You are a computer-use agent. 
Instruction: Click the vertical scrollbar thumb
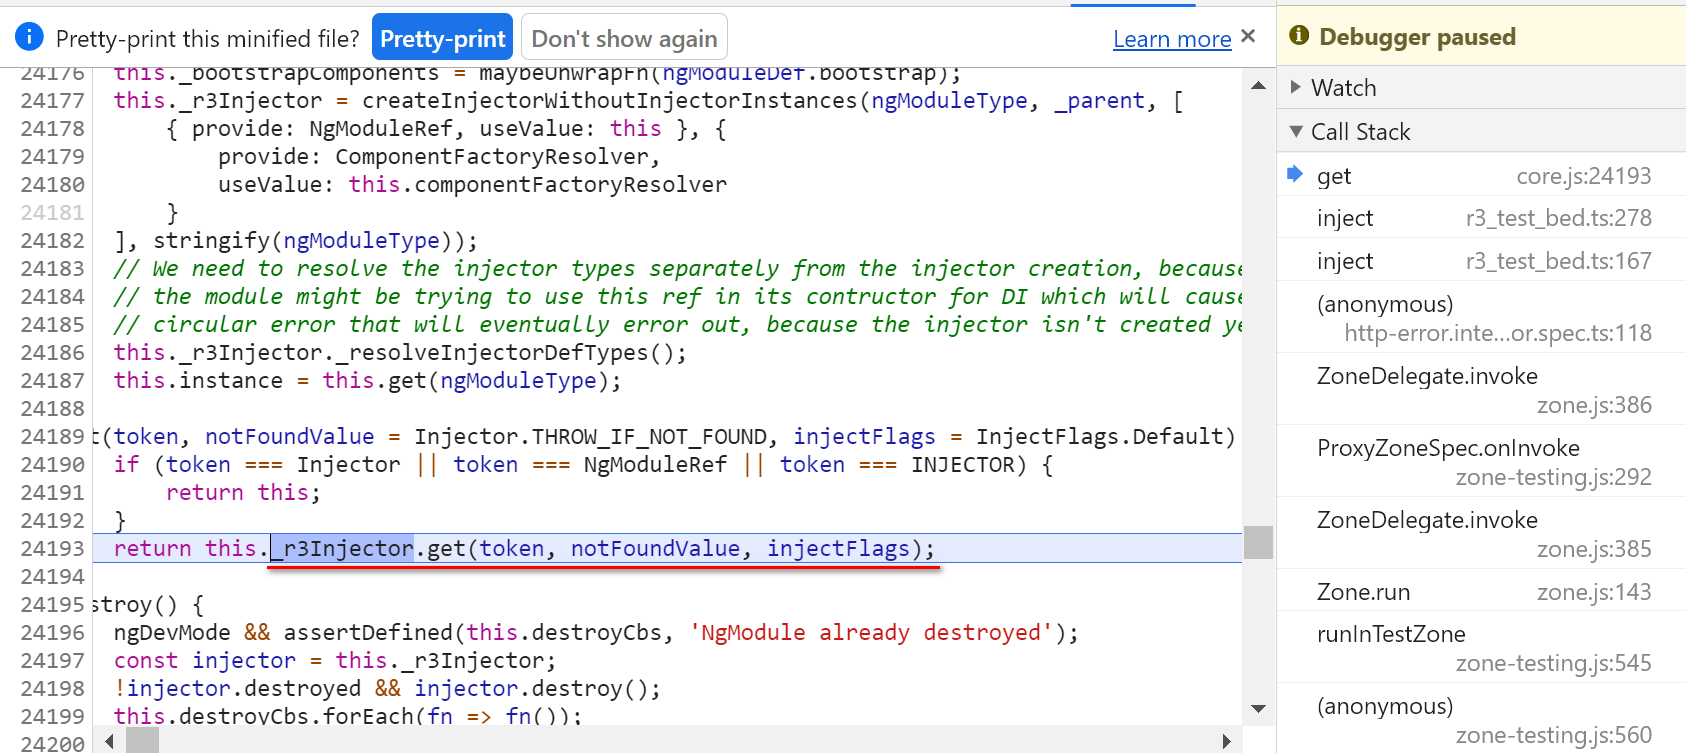coord(1258,542)
